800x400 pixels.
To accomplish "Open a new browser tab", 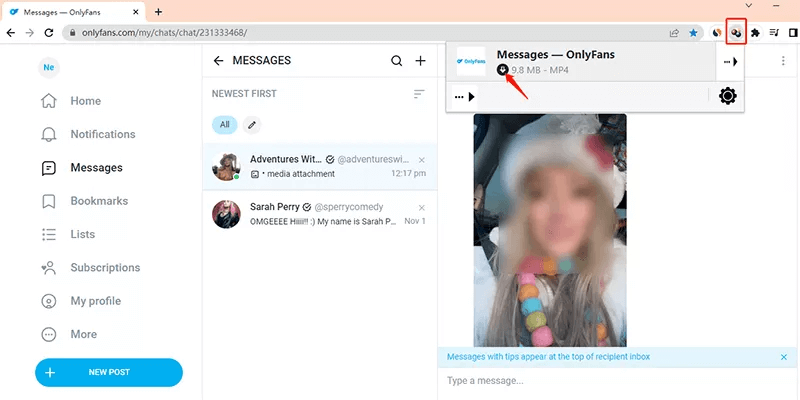I will point(158,12).
